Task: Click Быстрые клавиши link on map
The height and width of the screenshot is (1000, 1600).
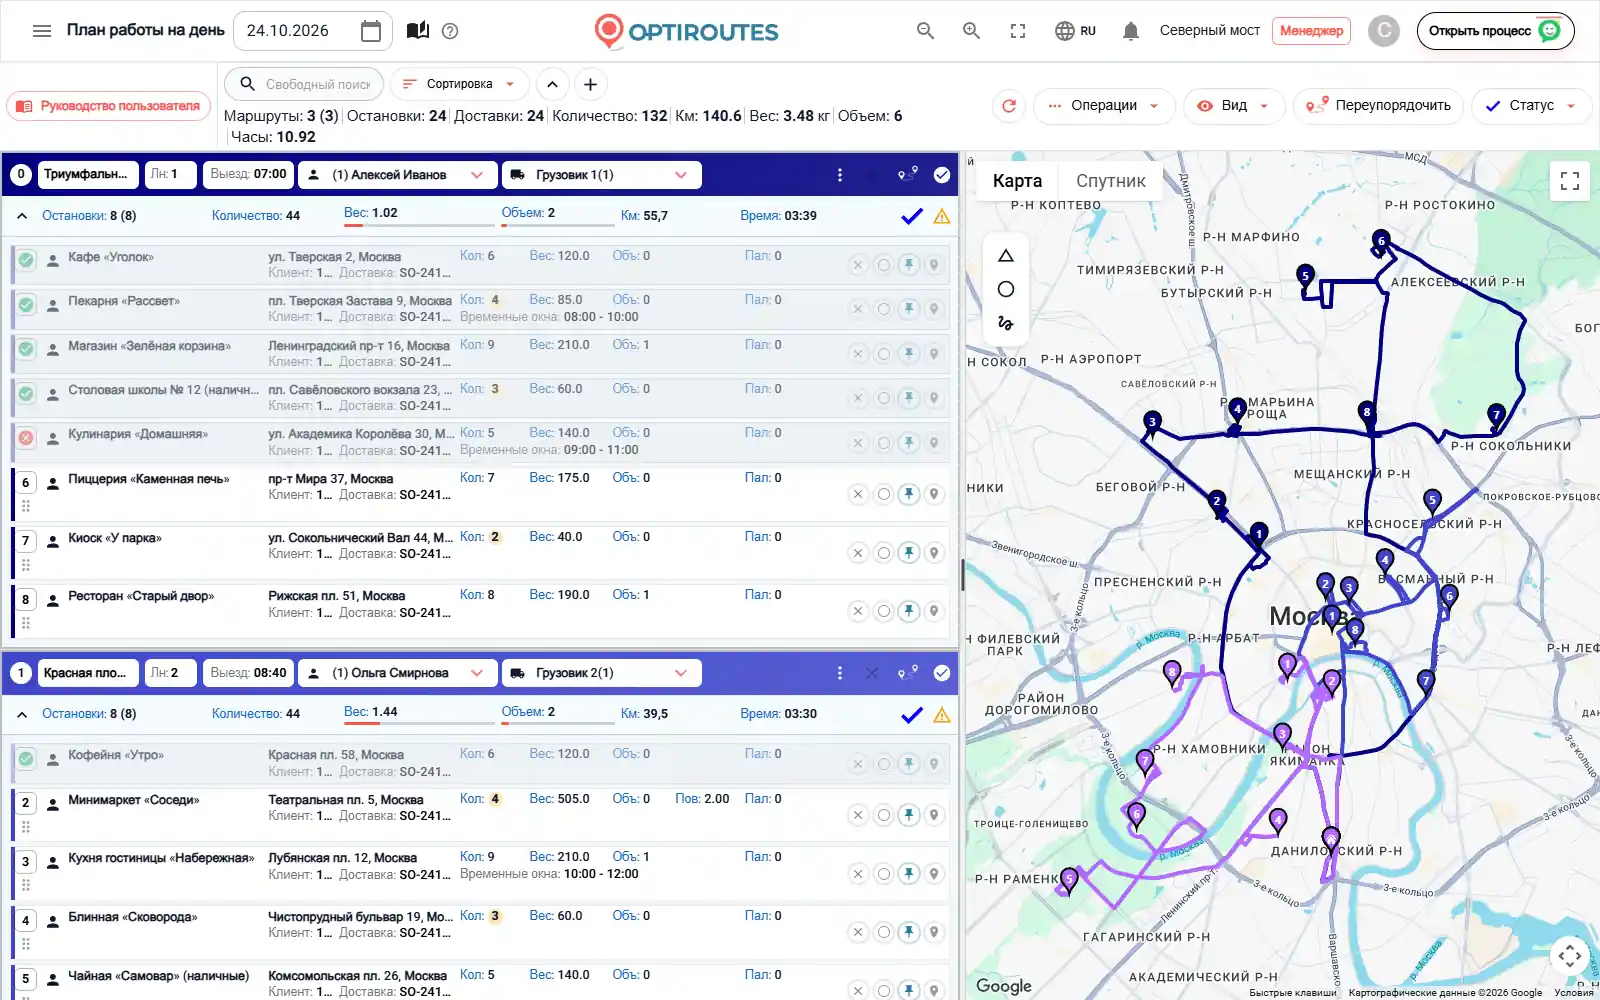Action: [x=1292, y=992]
